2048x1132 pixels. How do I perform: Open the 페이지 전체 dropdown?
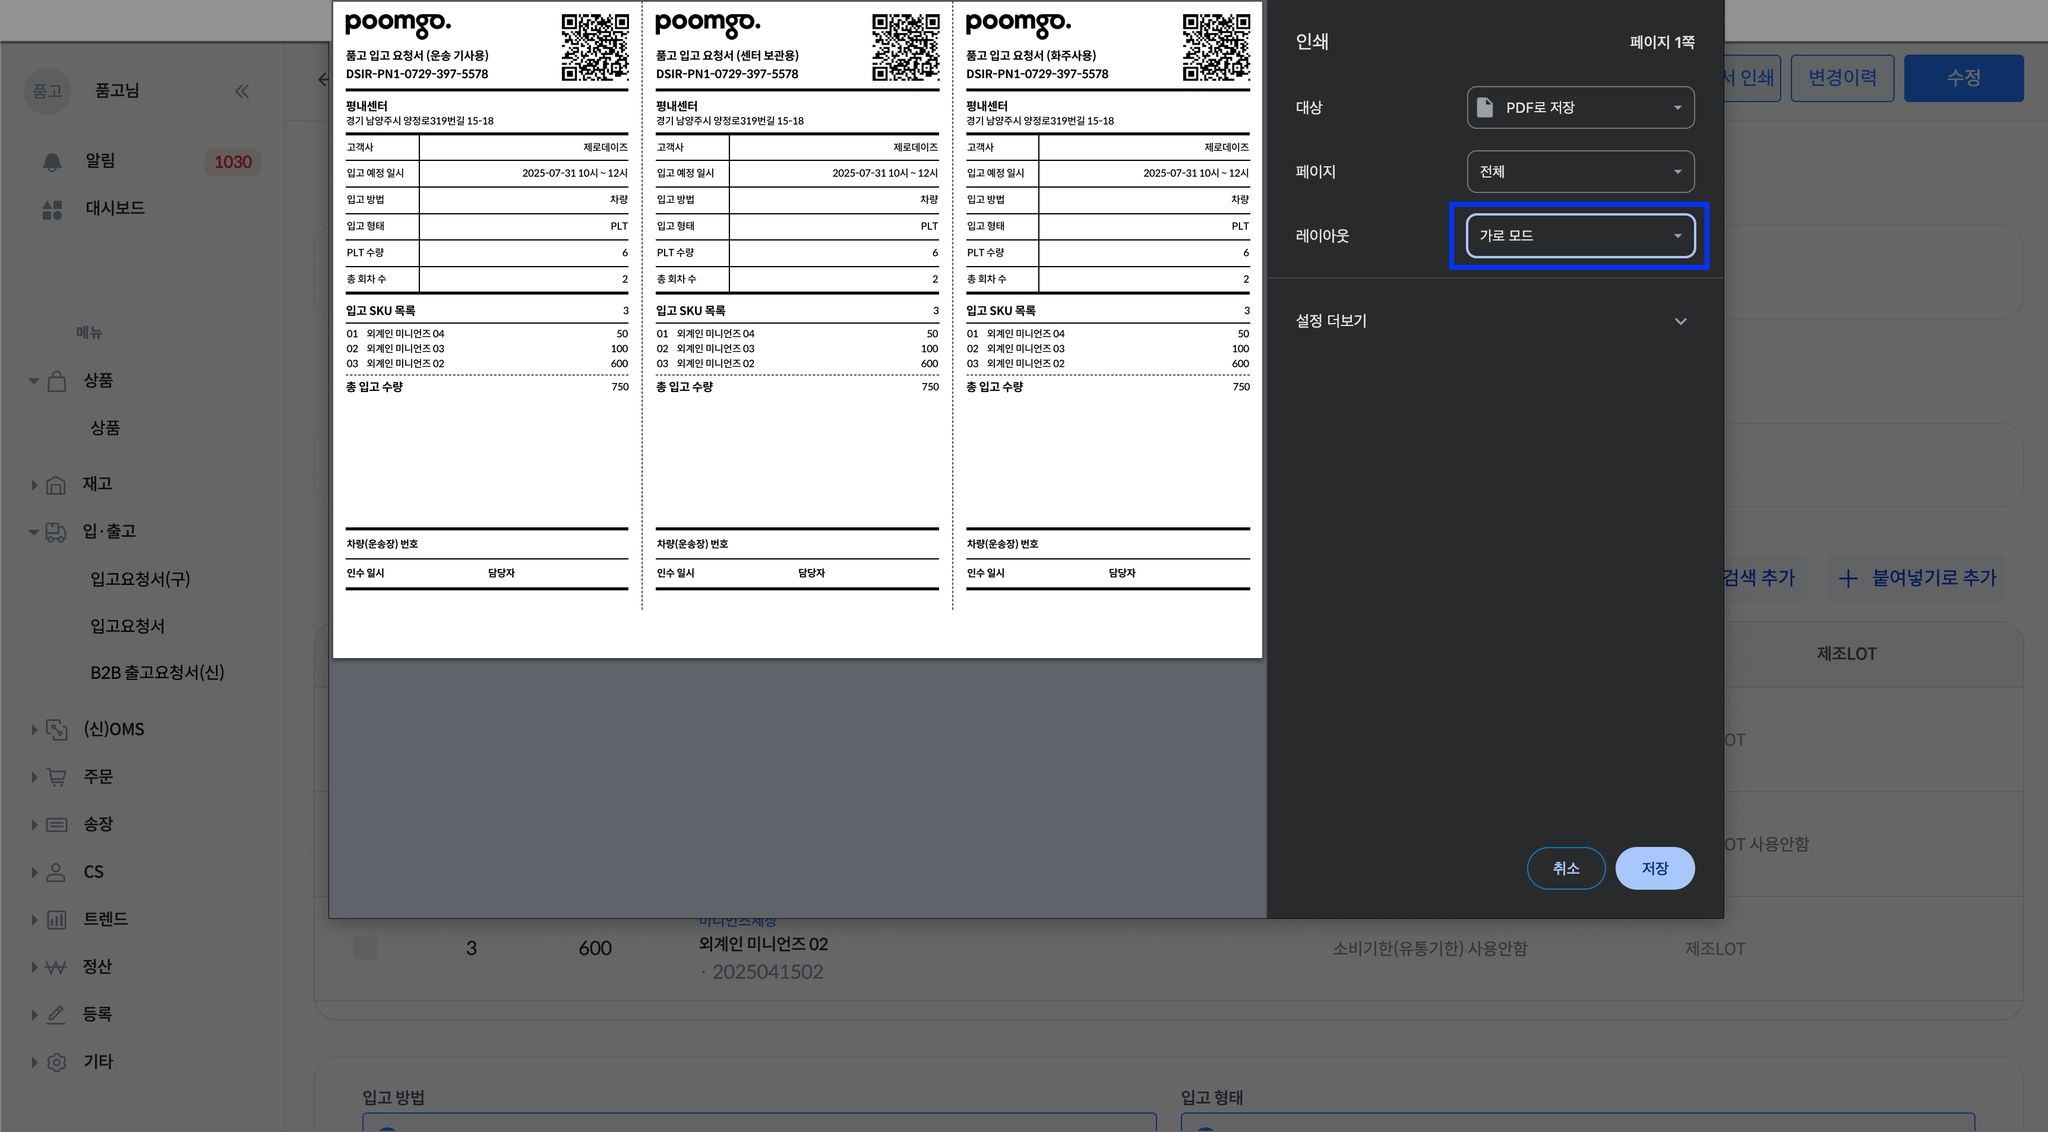1580,172
